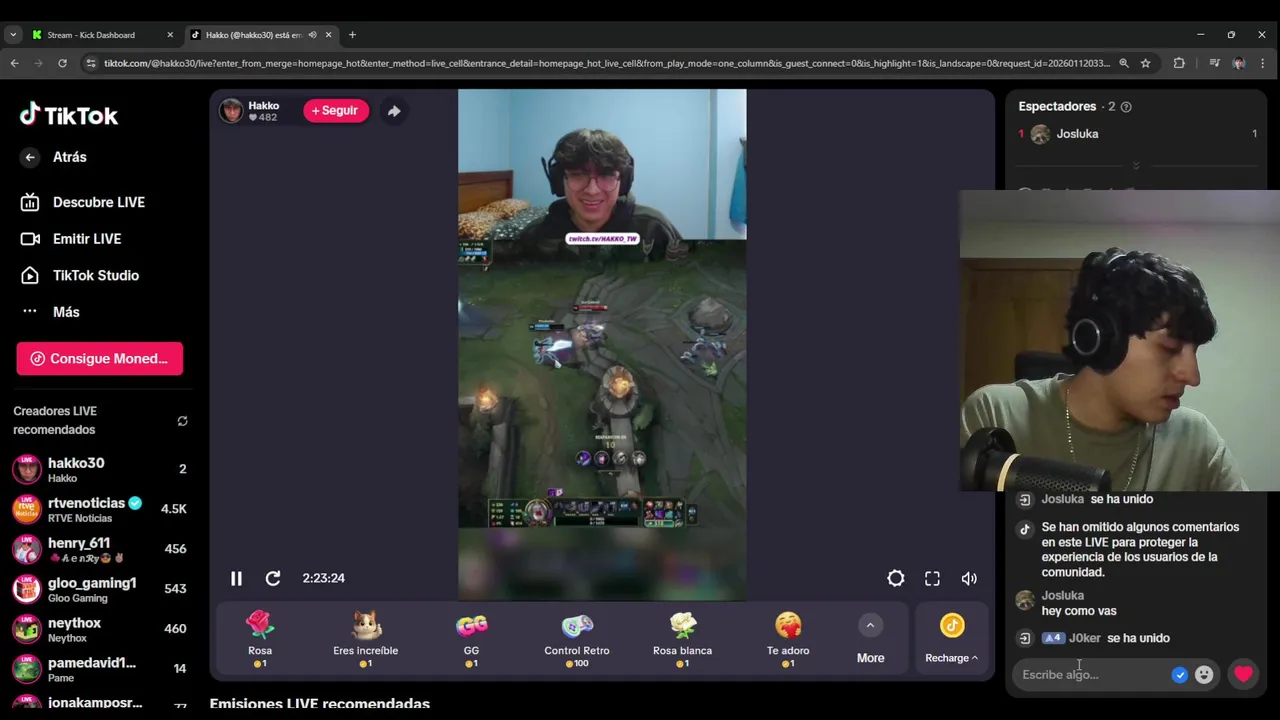Open Chrome three-dot menu

click(x=1263, y=63)
